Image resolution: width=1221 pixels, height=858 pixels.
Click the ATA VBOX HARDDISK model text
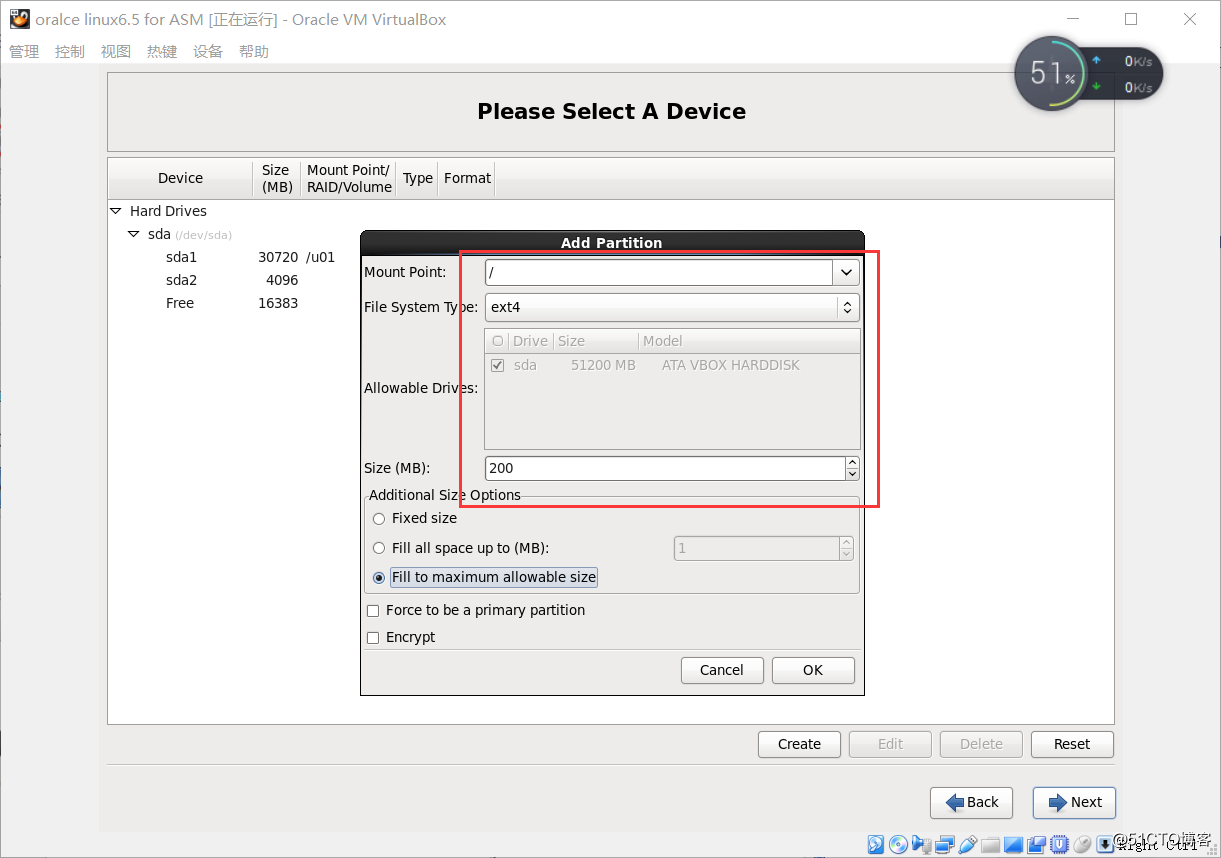click(x=731, y=366)
